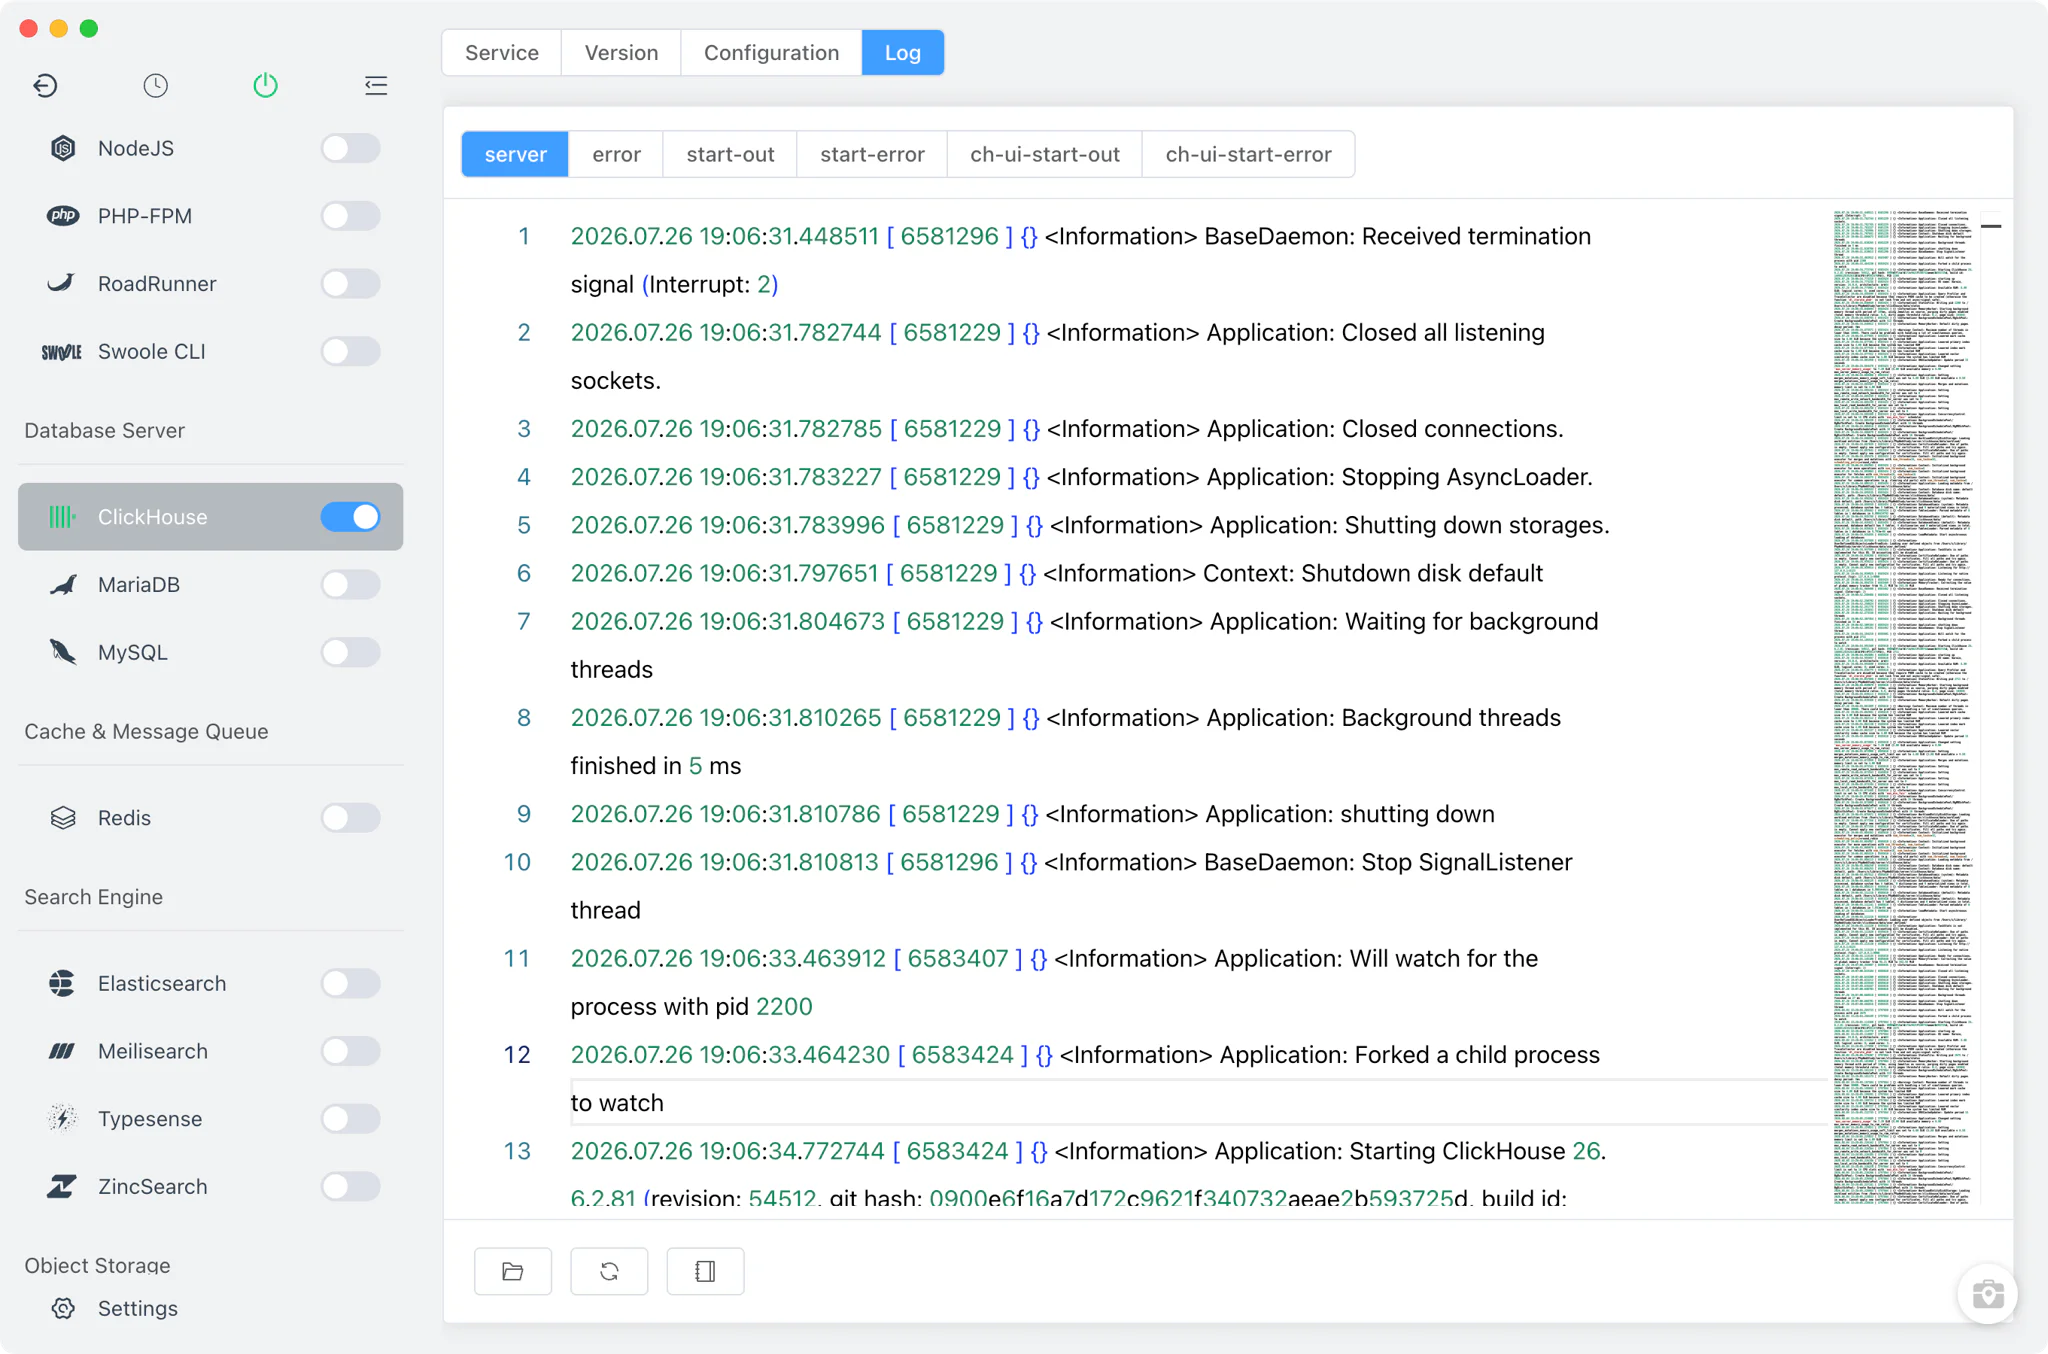Click the green power icon
Viewport: 2048px width, 1354px height.
pyautogui.click(x=265, y=86)
